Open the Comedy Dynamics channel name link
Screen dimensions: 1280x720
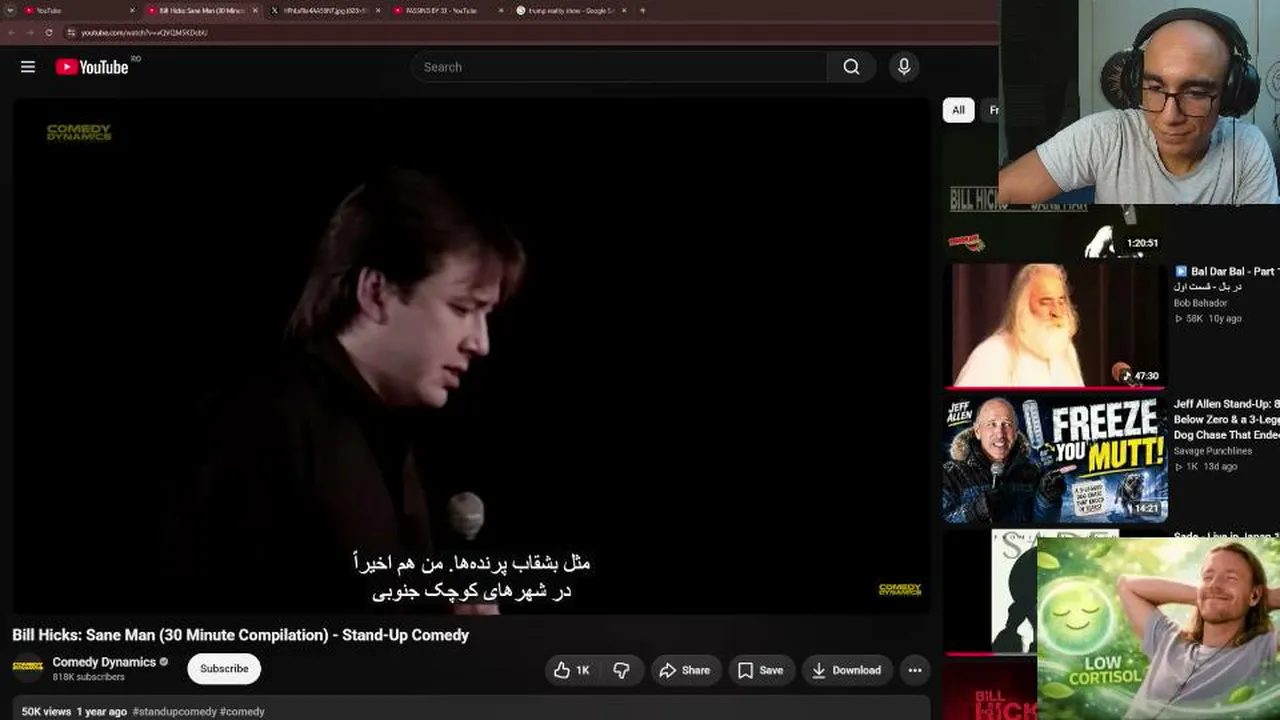pos(104,662)
